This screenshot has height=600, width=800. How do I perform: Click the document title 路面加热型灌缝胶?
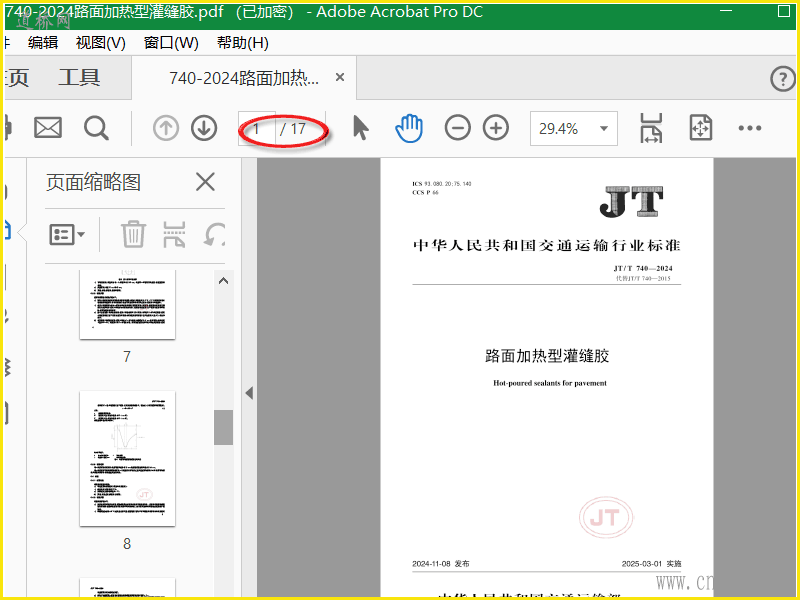pyautogui.click(x=547, y=356)
